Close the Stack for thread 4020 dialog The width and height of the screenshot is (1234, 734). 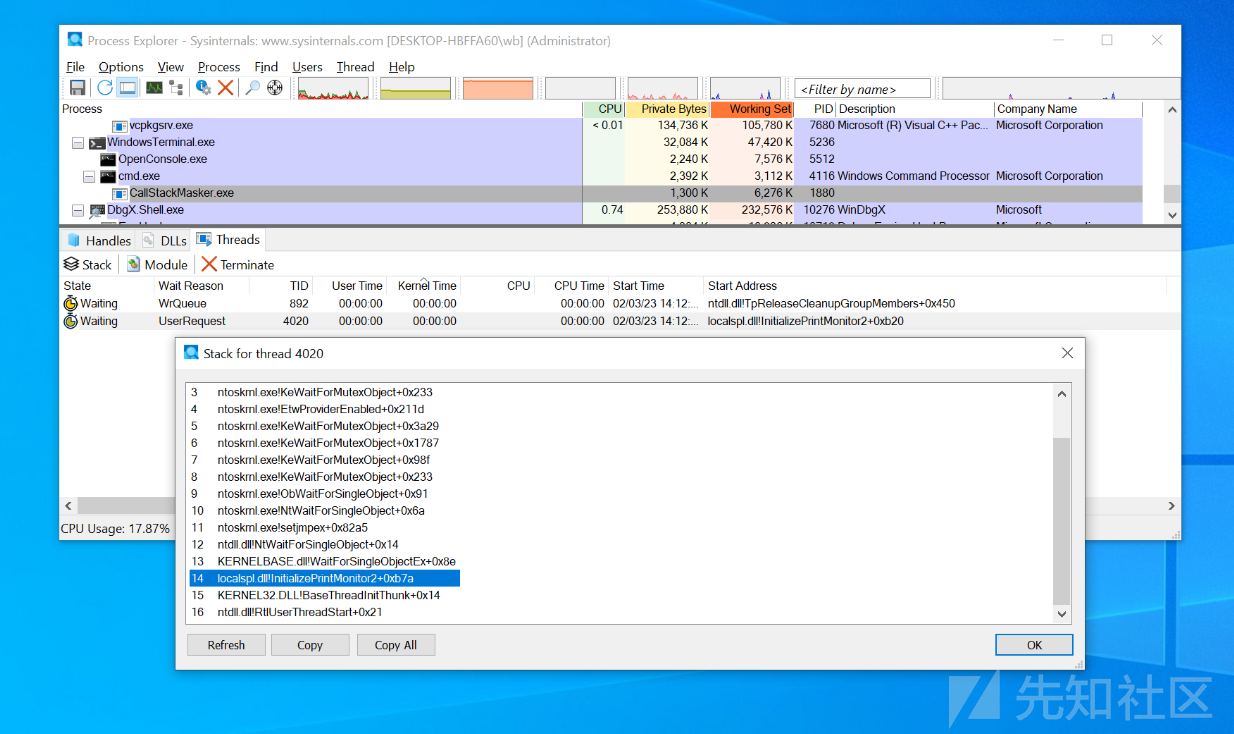click(x=1067, y=353)
